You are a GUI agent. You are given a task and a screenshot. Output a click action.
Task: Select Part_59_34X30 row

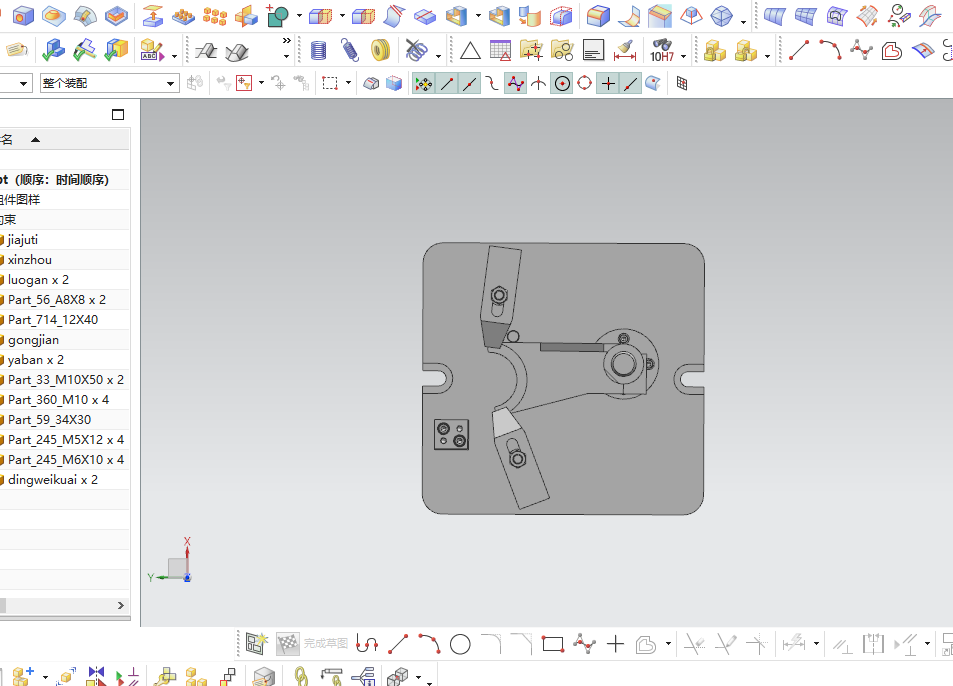tap(49, 420)
